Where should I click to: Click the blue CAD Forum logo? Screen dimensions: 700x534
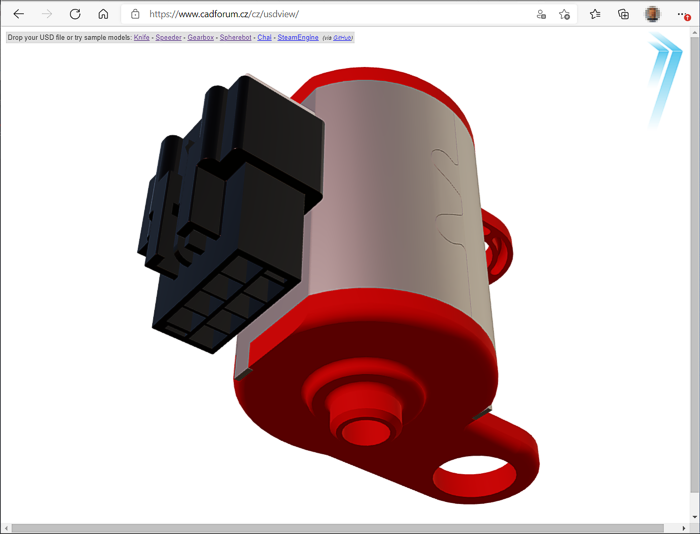pyautogui.click(x=664, y=78)
